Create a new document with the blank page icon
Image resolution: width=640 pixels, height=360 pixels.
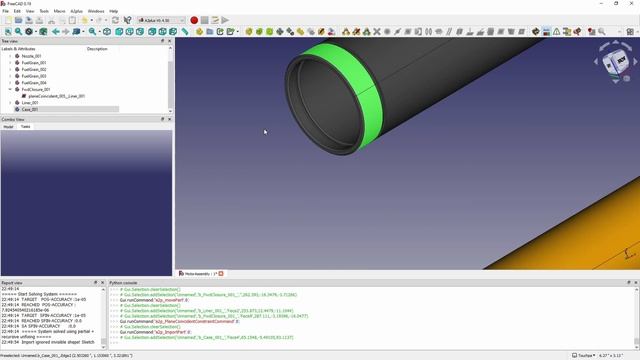click(x=8, y=20)
